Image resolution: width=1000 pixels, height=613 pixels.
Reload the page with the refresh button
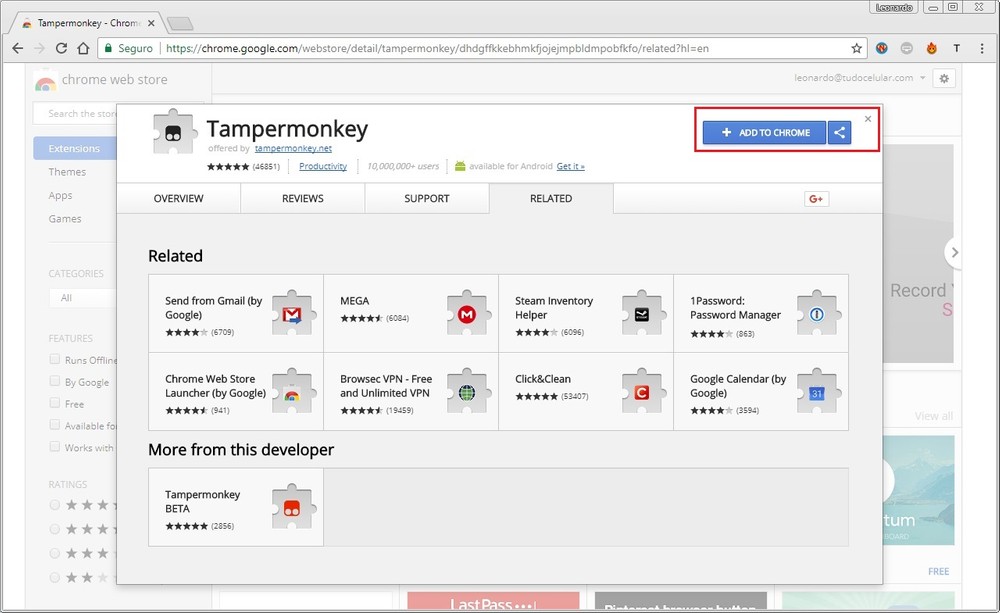[61, 48]
